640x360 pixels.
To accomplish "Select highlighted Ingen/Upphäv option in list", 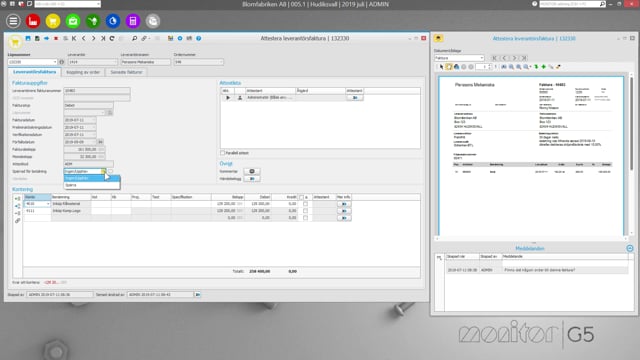I will (92, 178).
